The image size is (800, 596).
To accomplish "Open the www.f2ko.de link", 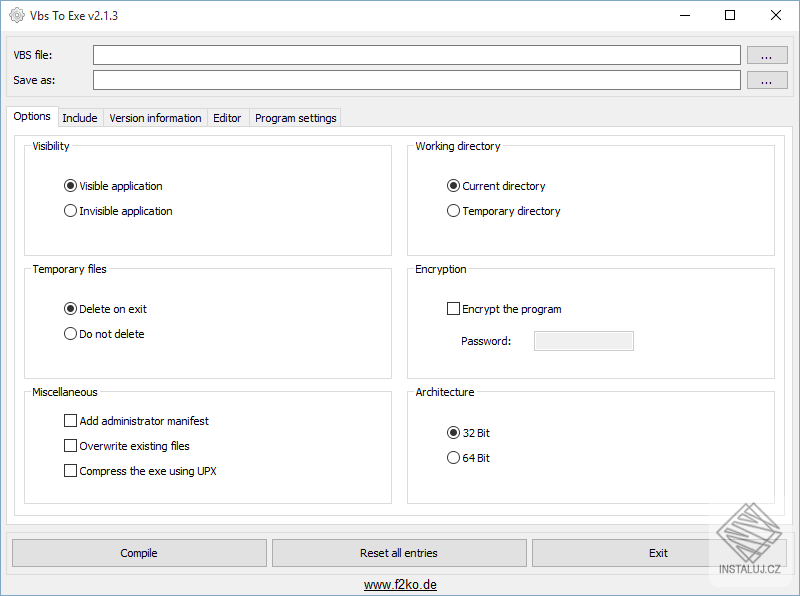I will [400, 585].
